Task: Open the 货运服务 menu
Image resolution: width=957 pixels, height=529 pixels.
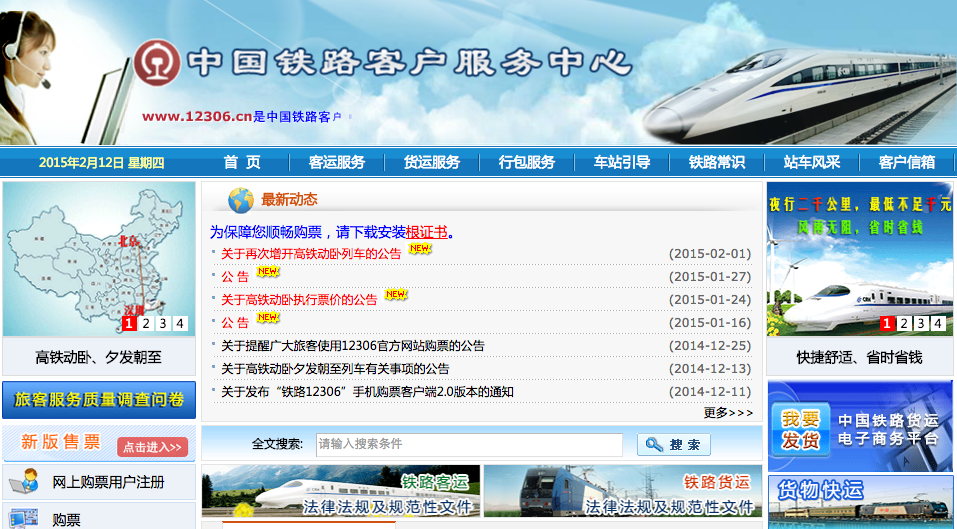Action: (x=432, y=162)
